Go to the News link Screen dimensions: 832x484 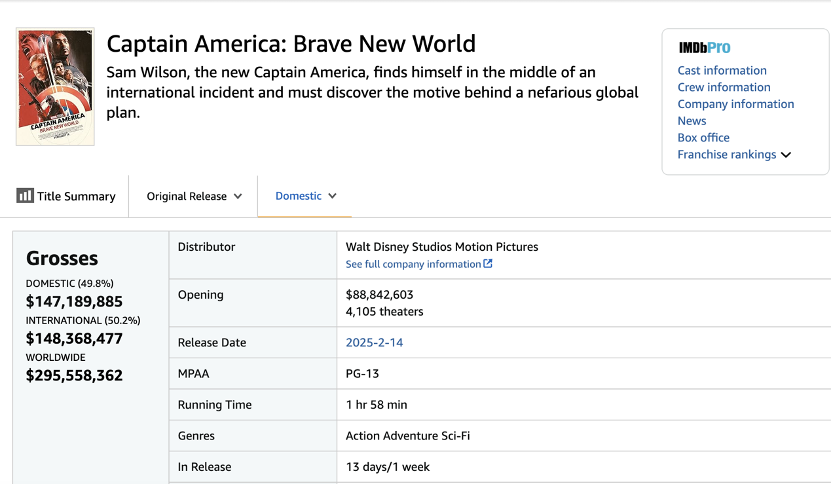691,121
